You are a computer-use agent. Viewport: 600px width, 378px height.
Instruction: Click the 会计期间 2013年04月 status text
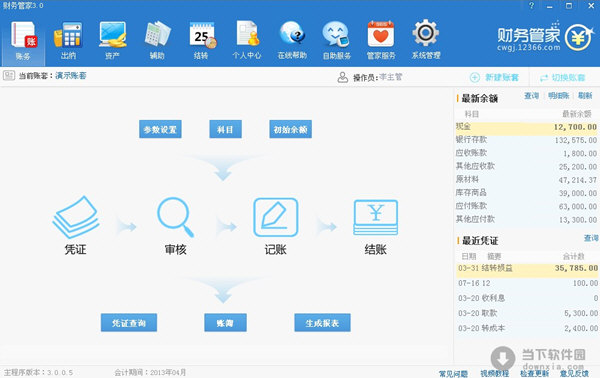tap(150, 372)
